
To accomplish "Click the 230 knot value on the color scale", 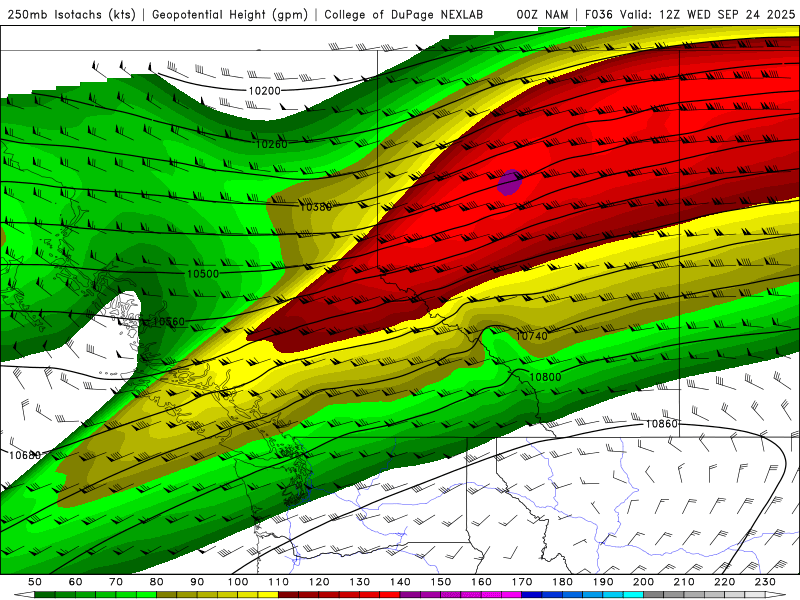I will (x=765, y=582).
